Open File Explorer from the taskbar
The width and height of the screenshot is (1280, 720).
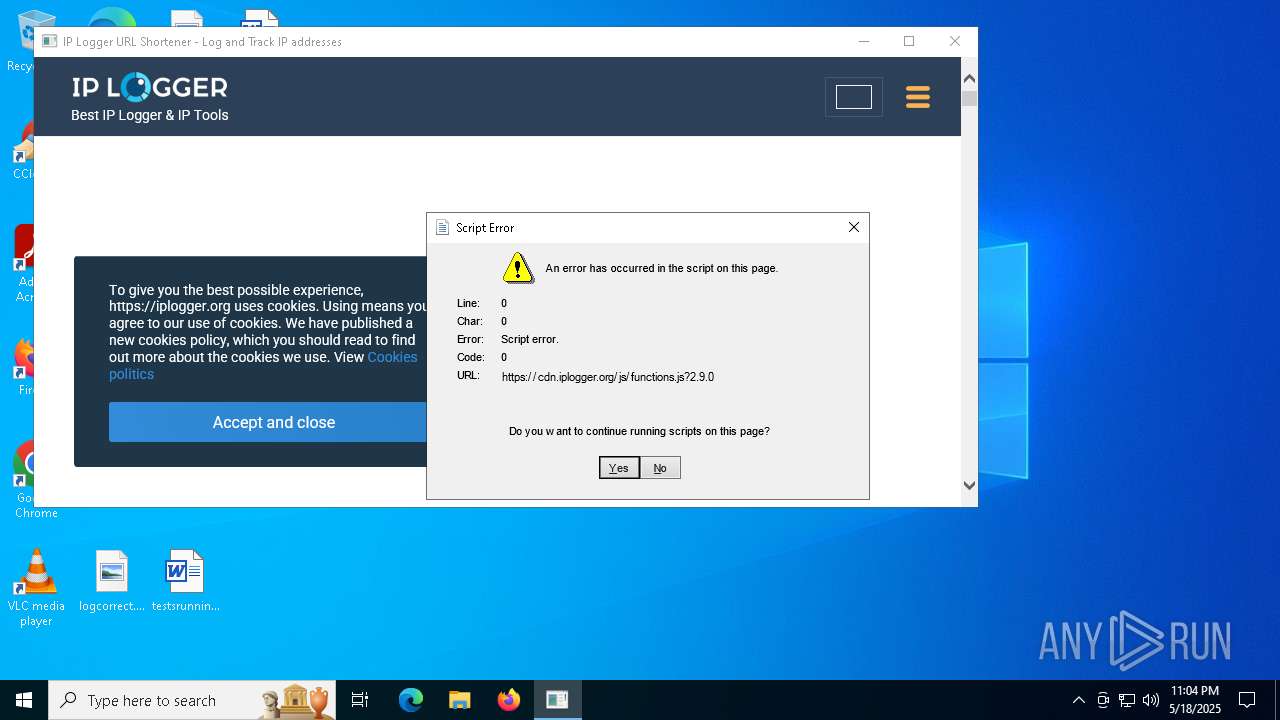460,700
